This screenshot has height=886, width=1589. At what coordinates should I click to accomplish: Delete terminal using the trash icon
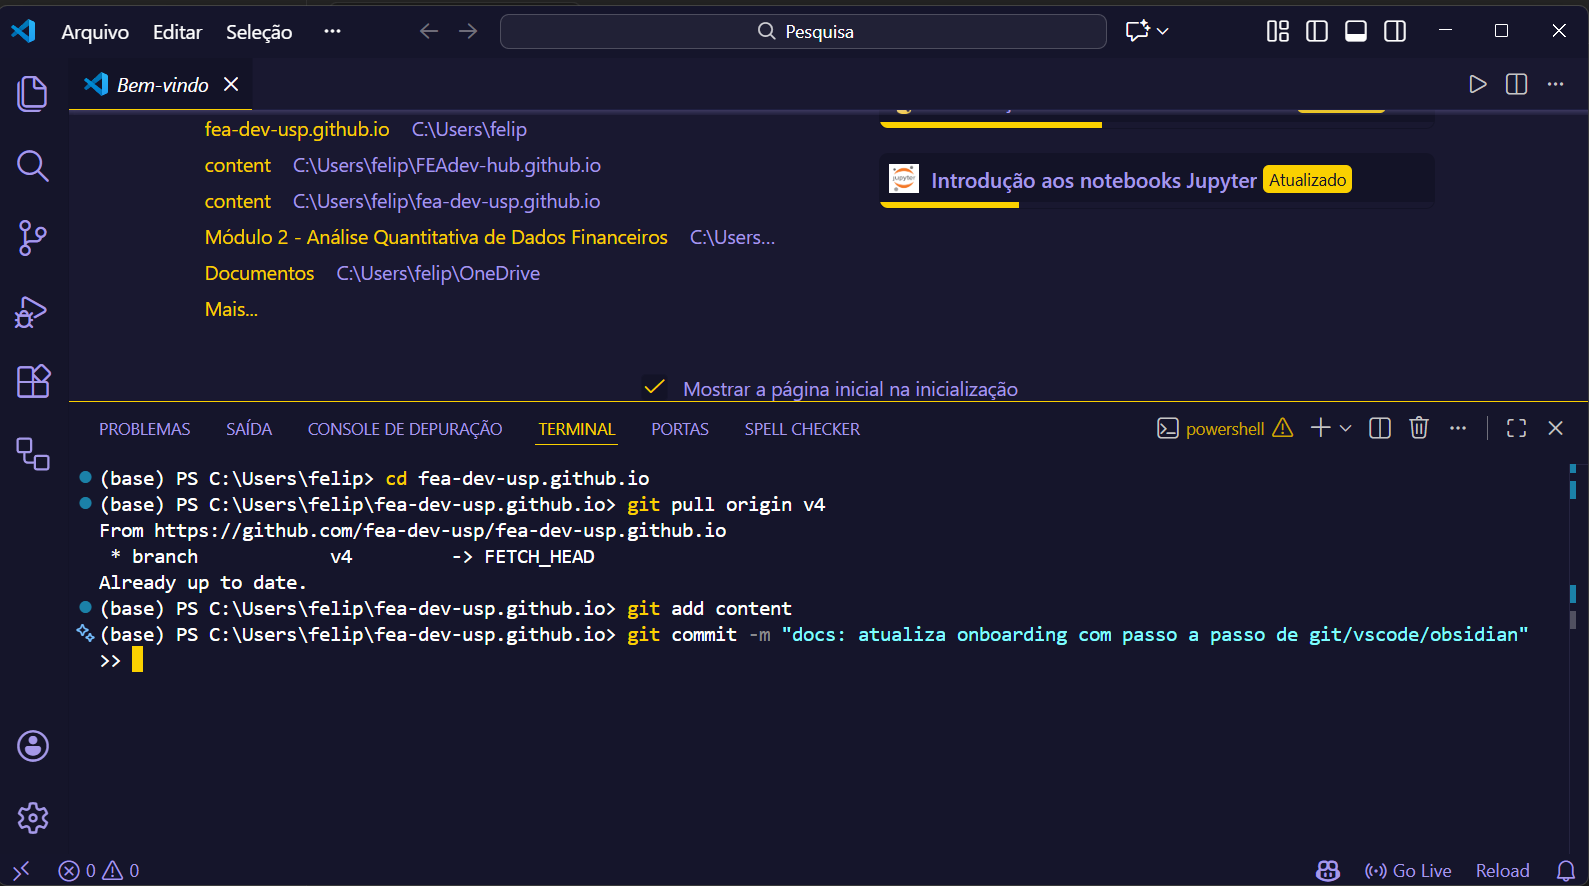coord(1418,428)
